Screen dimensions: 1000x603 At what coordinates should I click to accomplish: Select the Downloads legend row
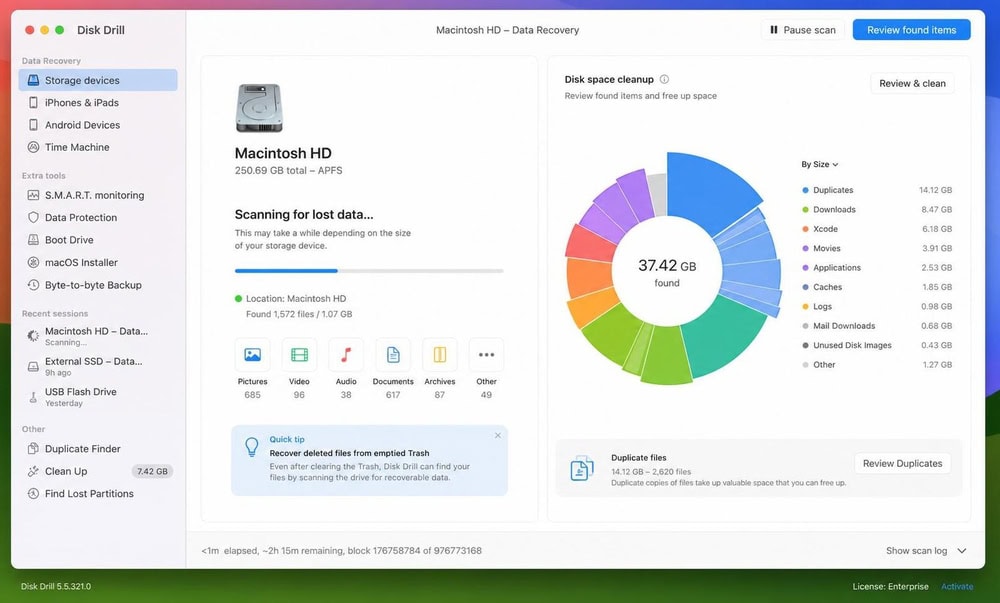tap(876, 210)
